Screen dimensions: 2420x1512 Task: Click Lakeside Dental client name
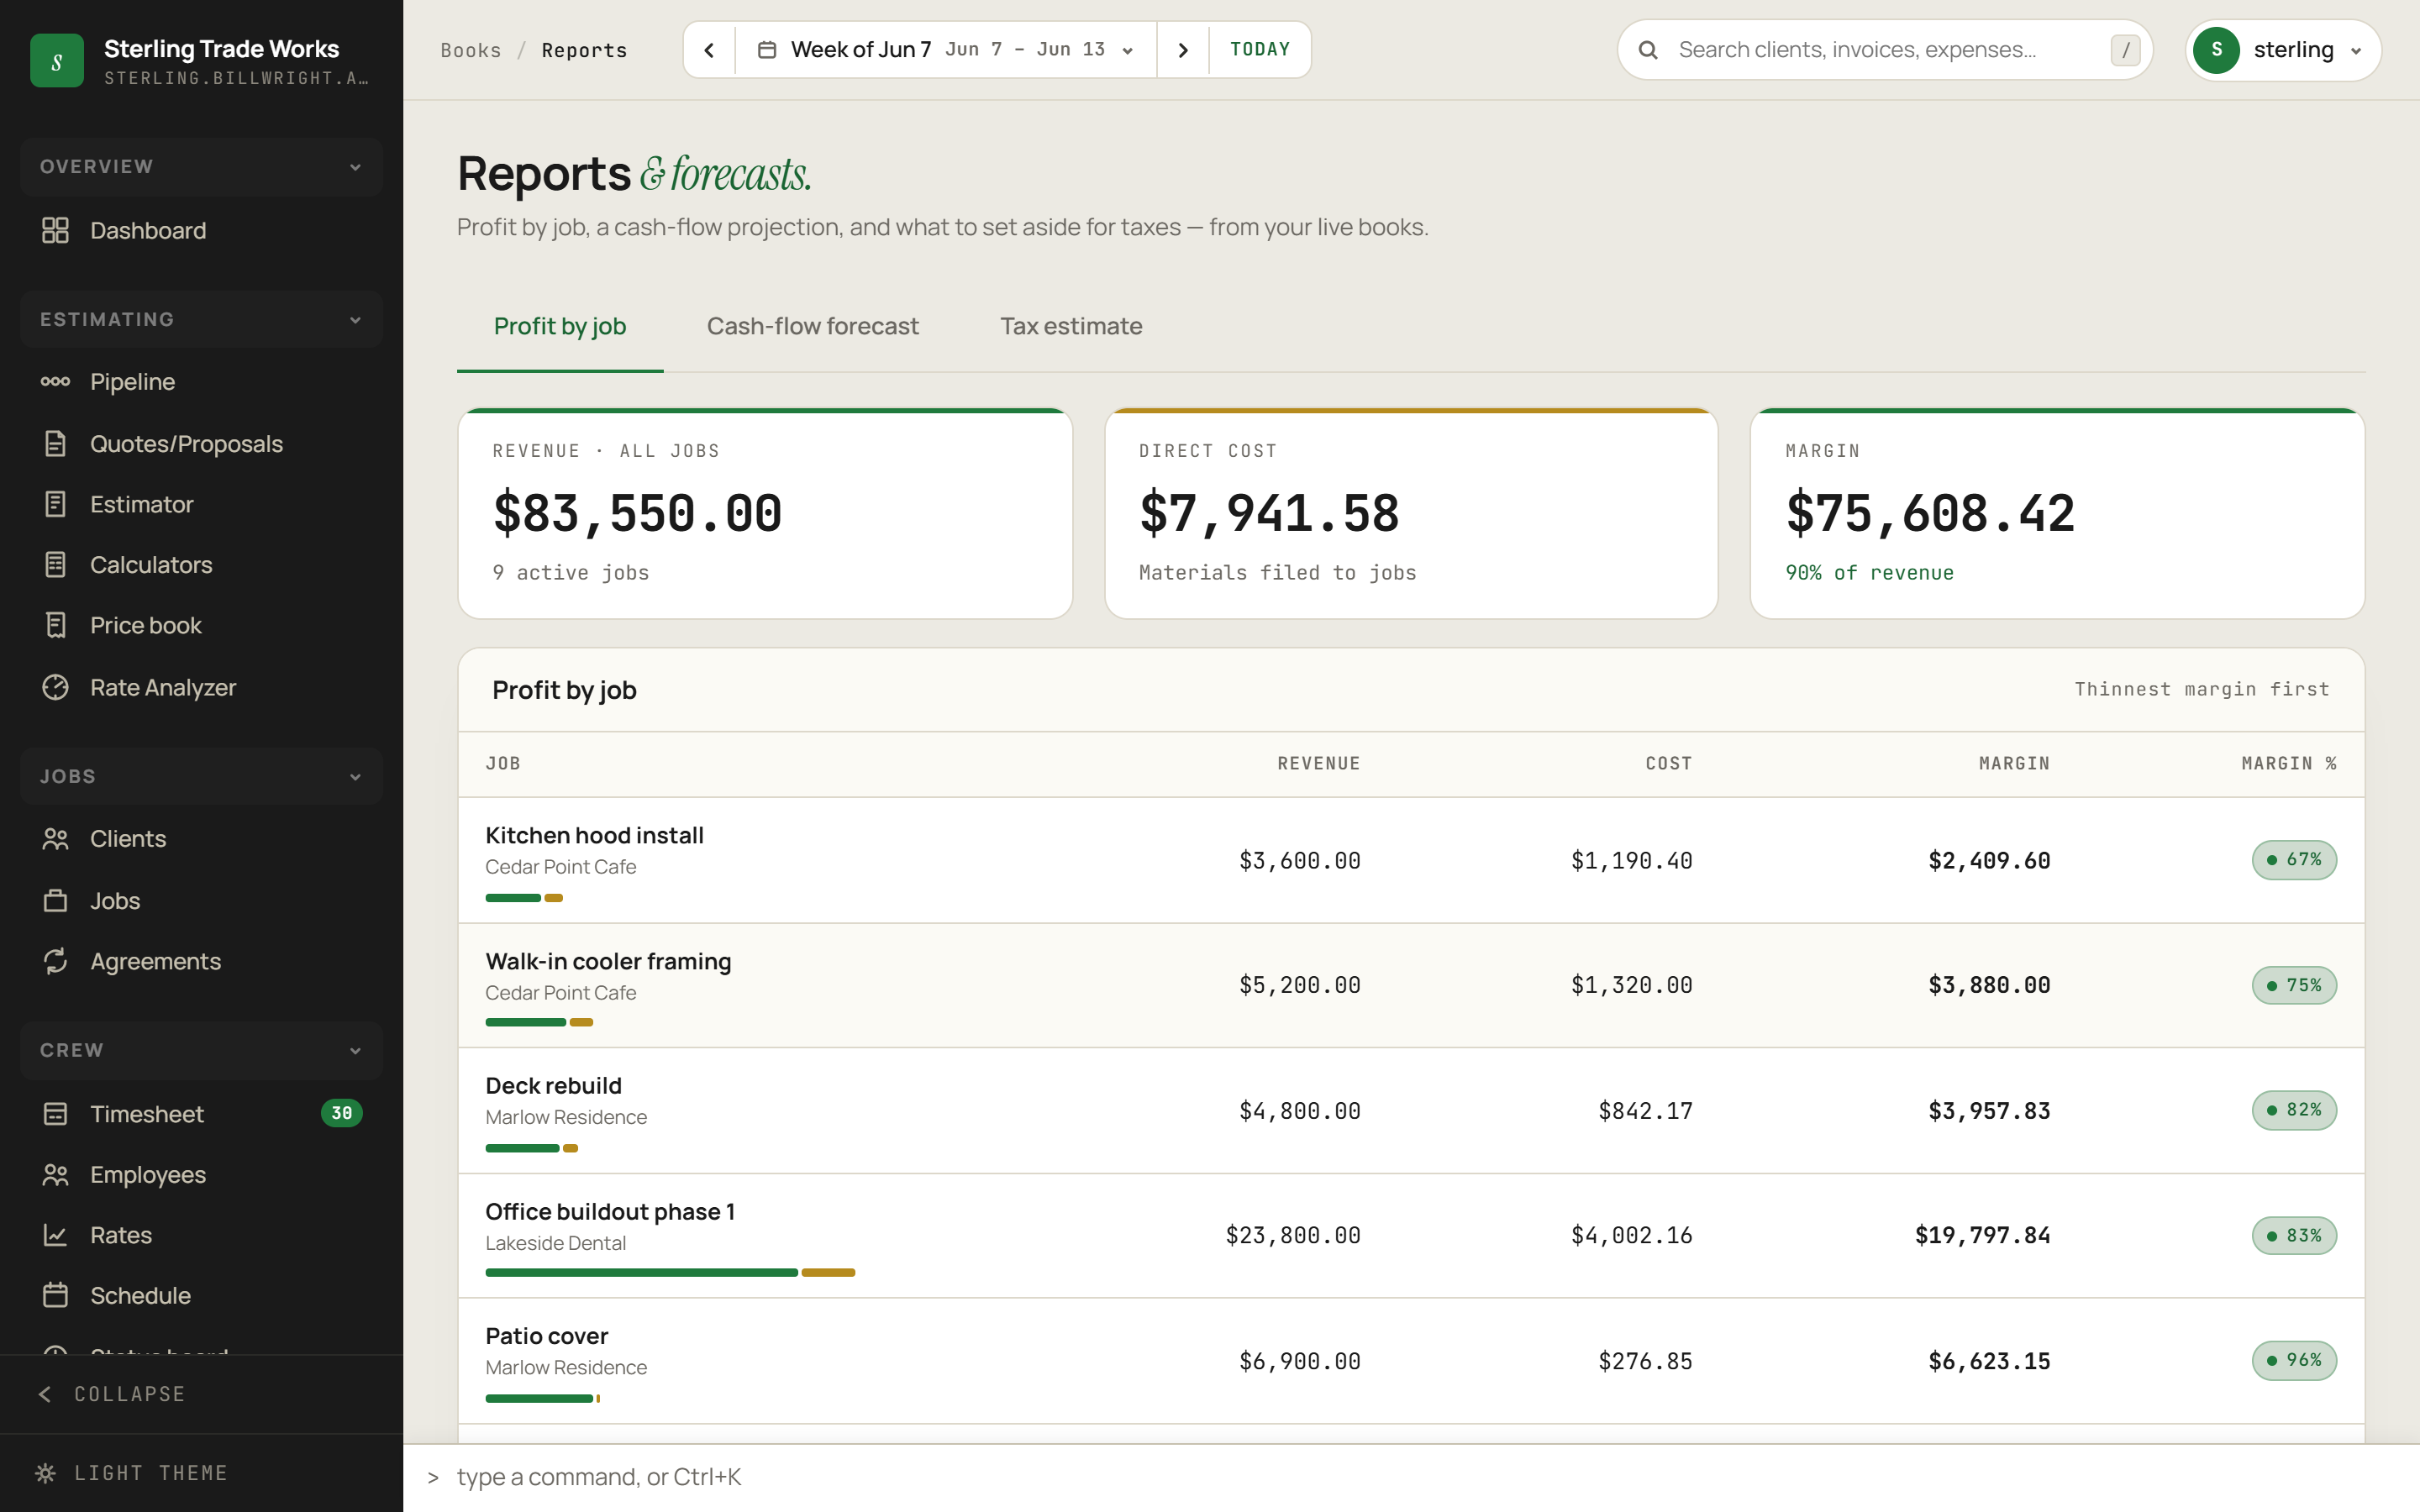coord(555,1243)
